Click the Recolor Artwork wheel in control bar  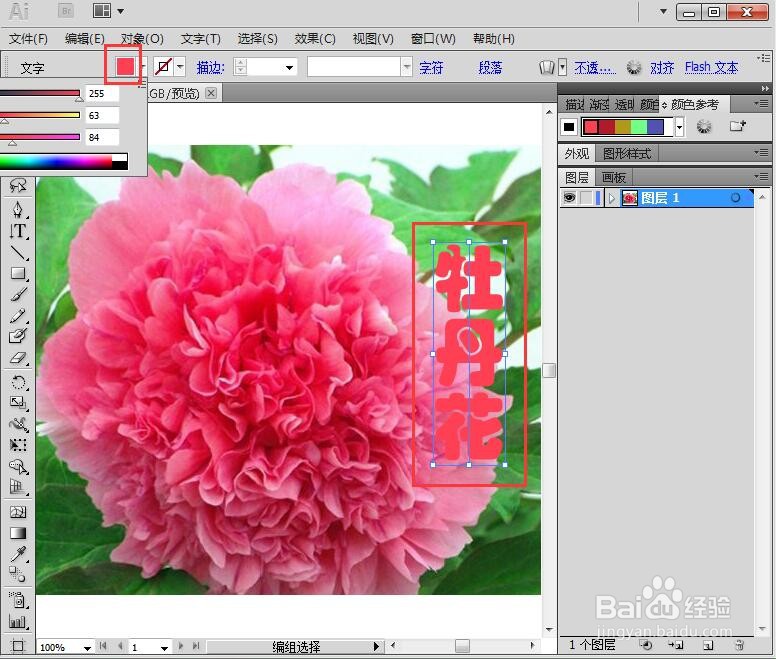tap(633, 67)
